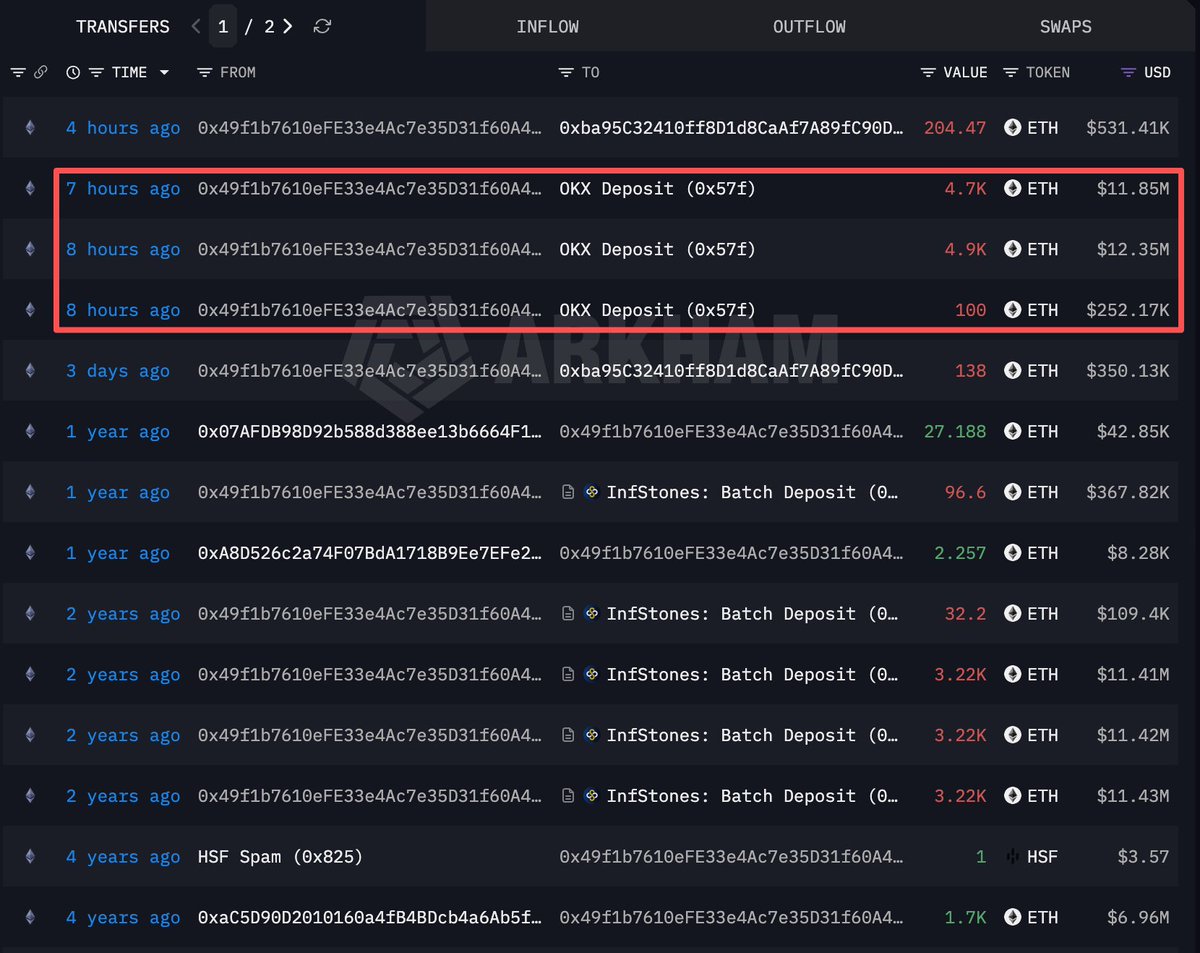1200x953 pixels.
Task: Click sender address in 4 hours ago row
Action: click(x=371, y=128)
